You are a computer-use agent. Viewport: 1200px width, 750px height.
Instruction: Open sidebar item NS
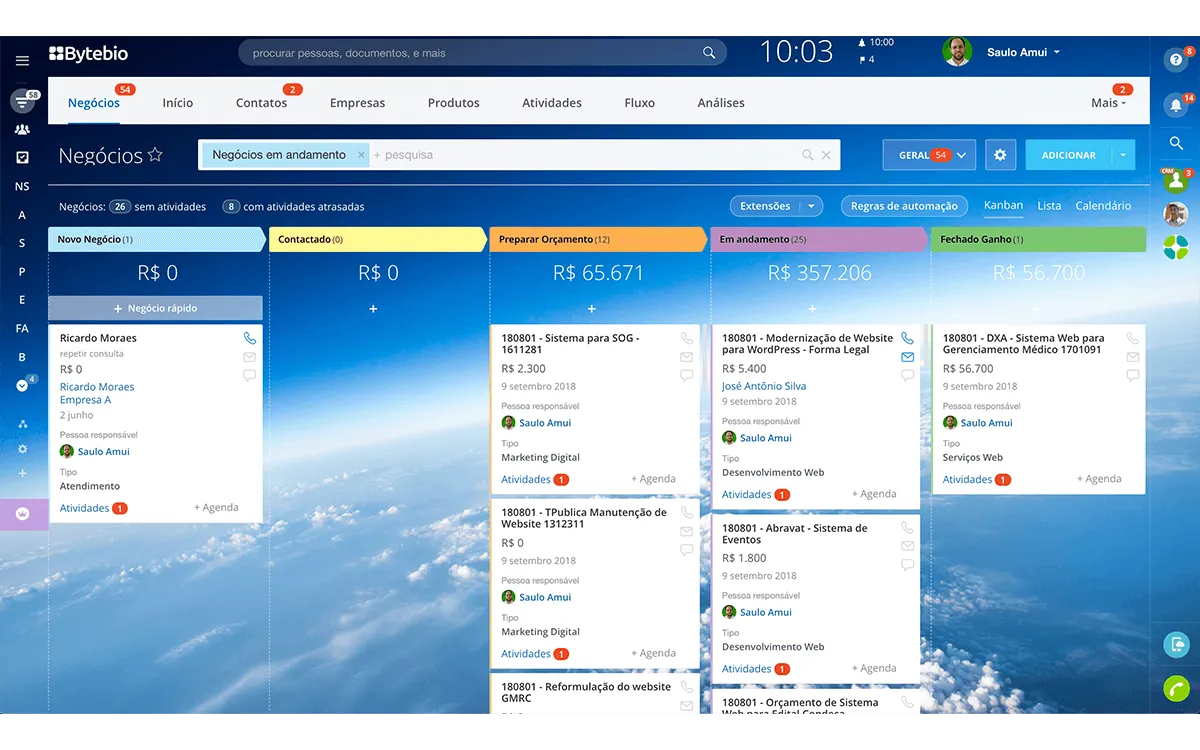[22, 186]
